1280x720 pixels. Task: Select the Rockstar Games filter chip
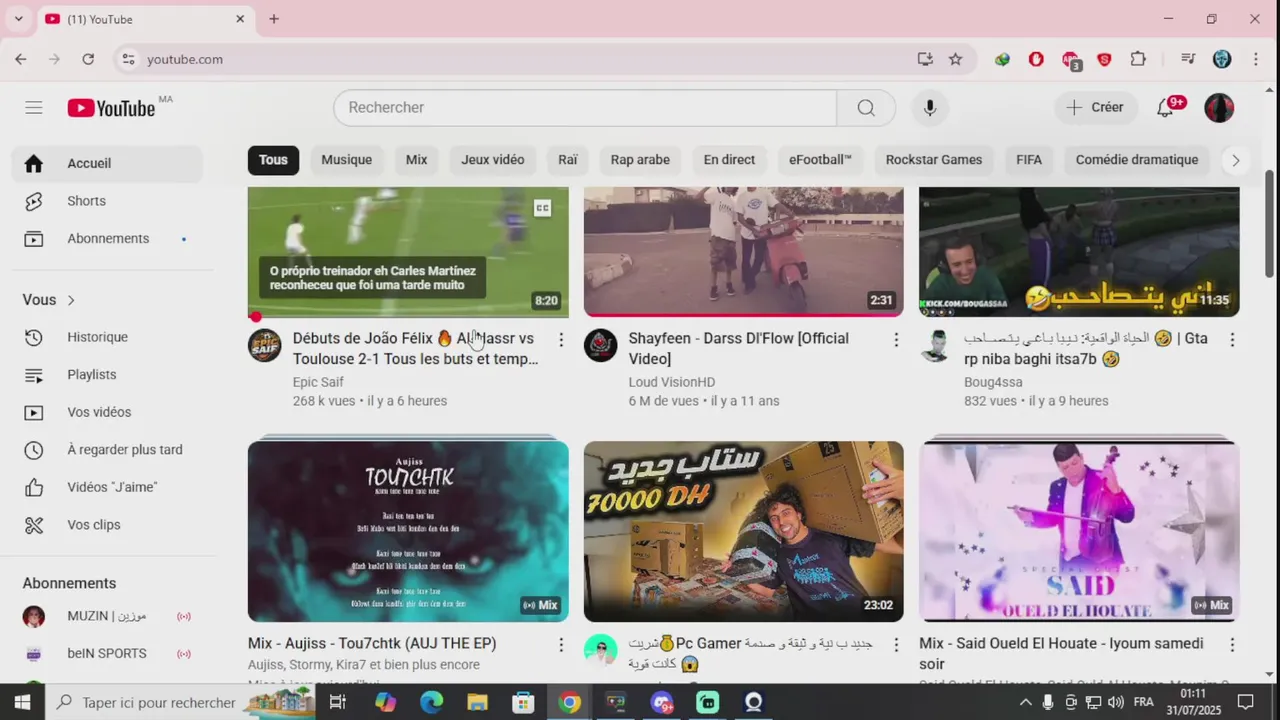click(934, 160)
